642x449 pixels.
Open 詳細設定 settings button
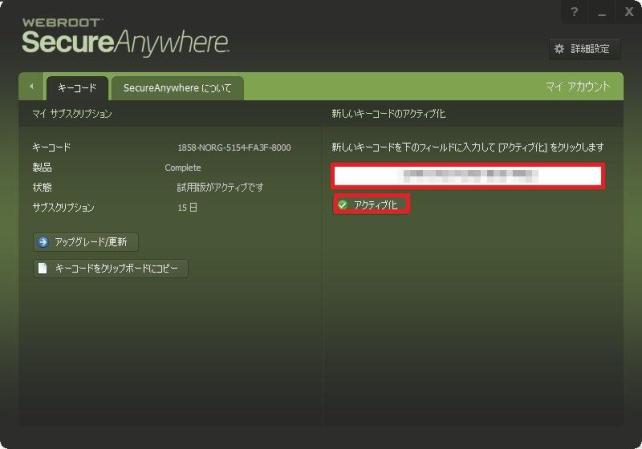pyautogui.click(x=584, y=49)
